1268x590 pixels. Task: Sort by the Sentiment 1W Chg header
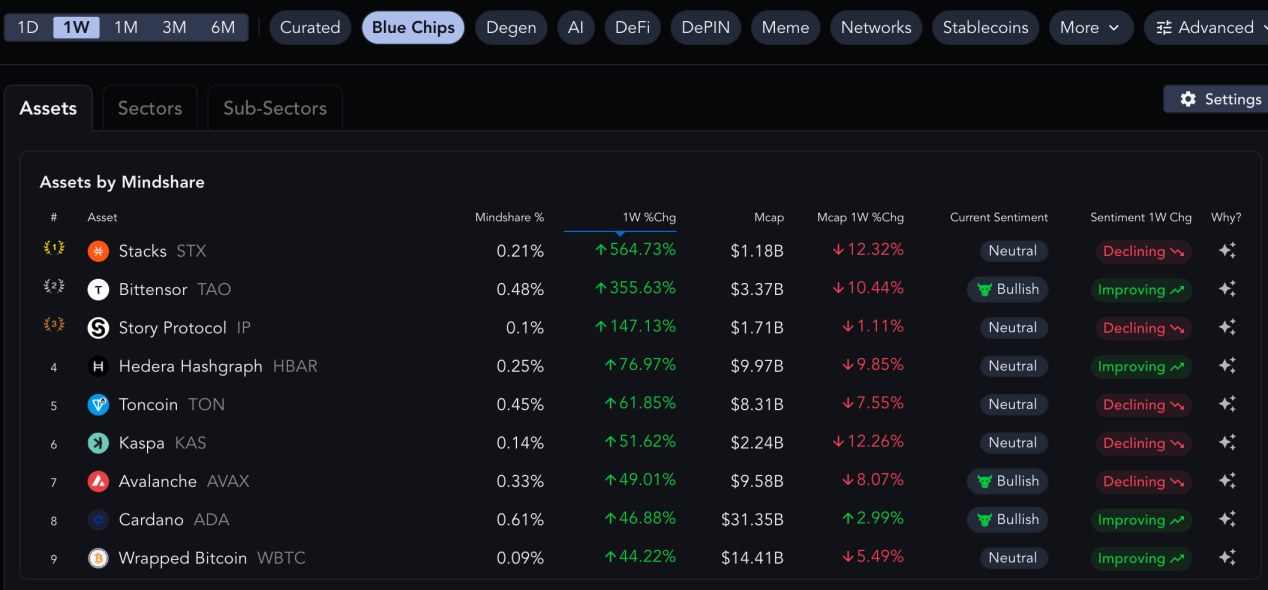1141,217
